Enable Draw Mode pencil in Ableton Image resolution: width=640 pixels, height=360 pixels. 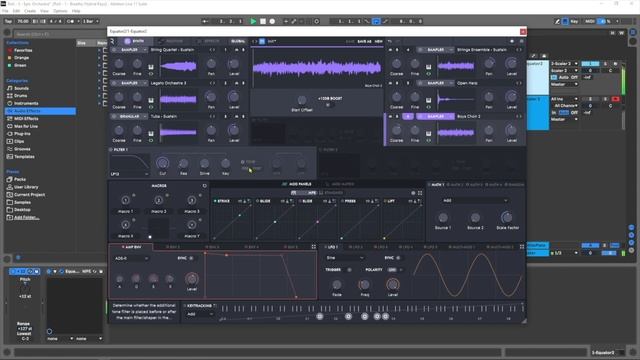pyautogui.click(x=557, y=21)
